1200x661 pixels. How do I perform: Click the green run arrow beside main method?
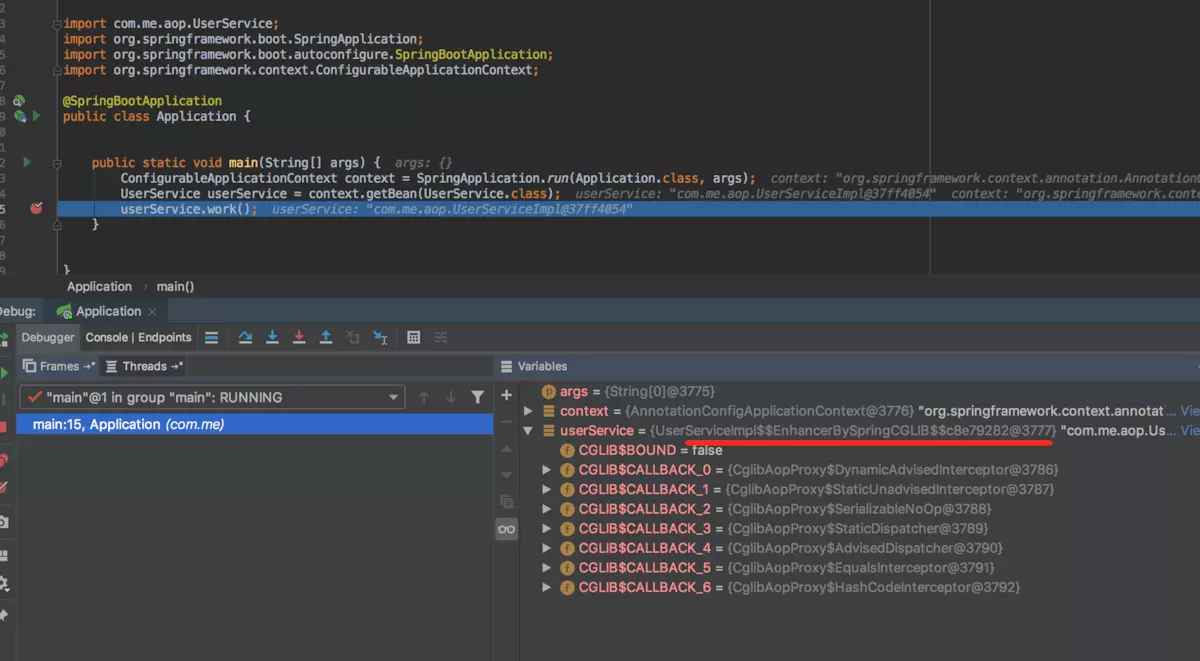pos(27,162)
